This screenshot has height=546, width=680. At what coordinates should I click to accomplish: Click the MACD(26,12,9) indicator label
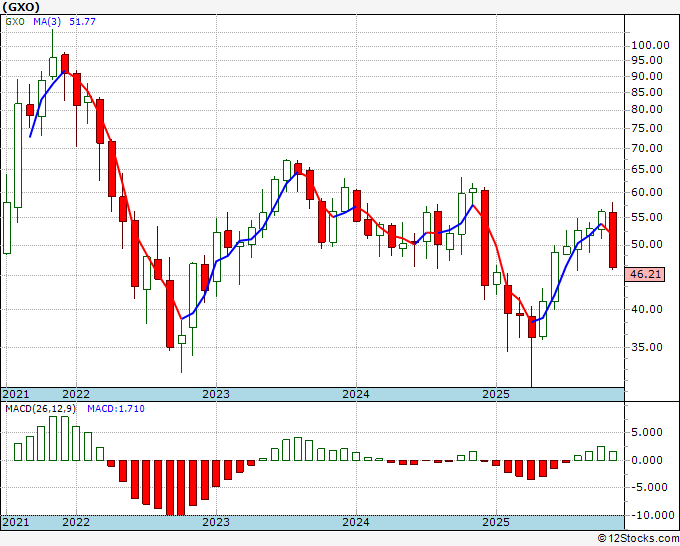pyautogui.click(x=41, y=409)
